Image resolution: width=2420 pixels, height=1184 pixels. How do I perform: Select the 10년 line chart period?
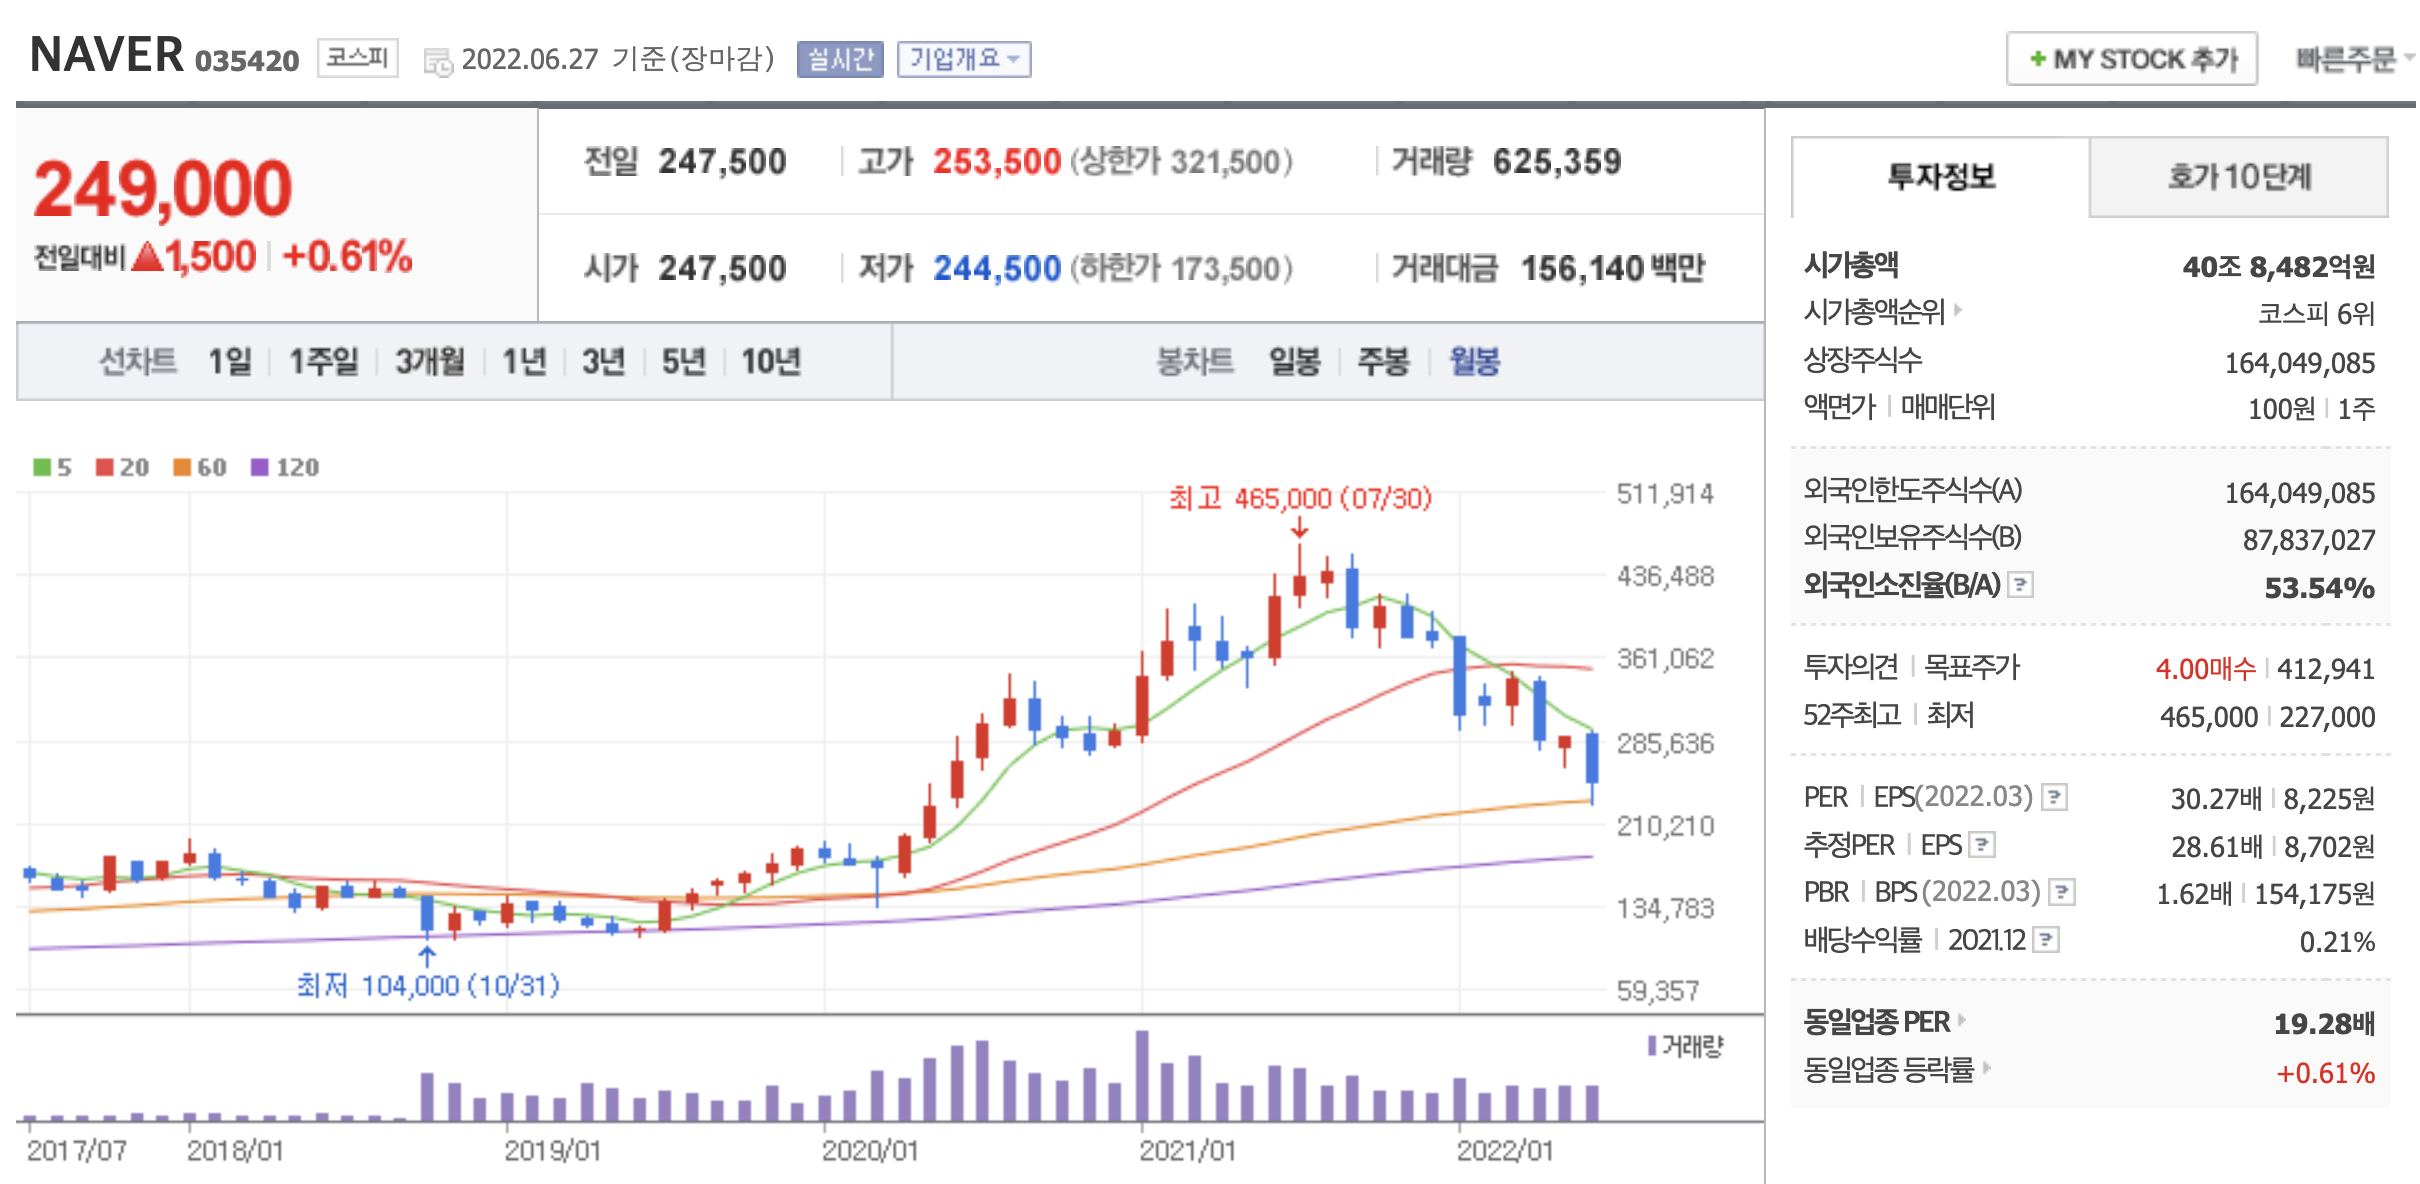[771, 361]
